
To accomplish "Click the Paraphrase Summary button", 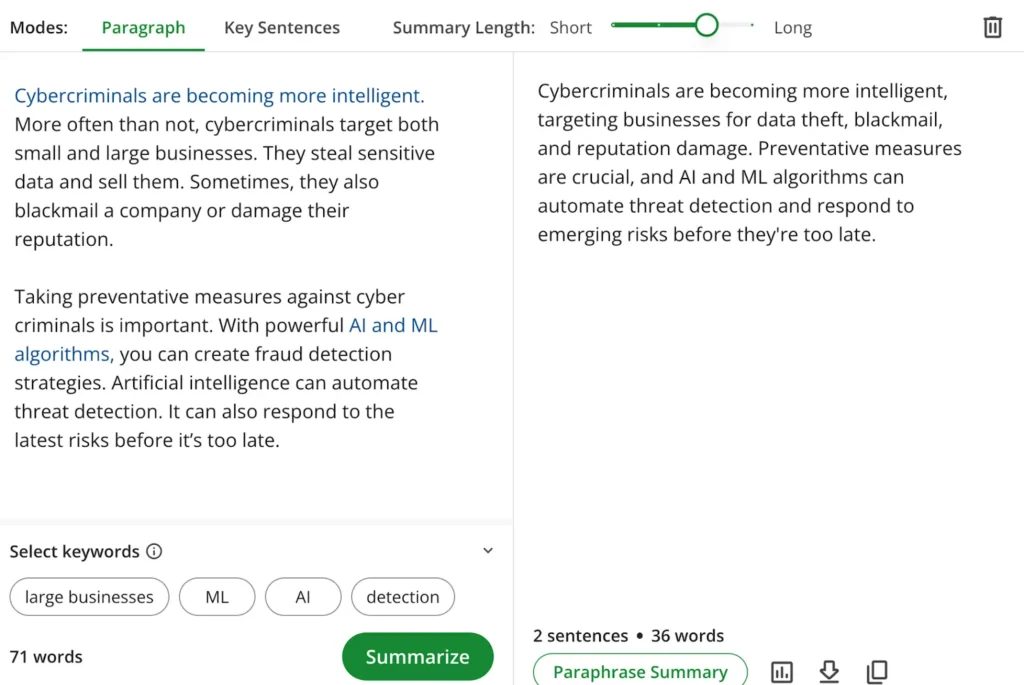I will pos(640,671).
